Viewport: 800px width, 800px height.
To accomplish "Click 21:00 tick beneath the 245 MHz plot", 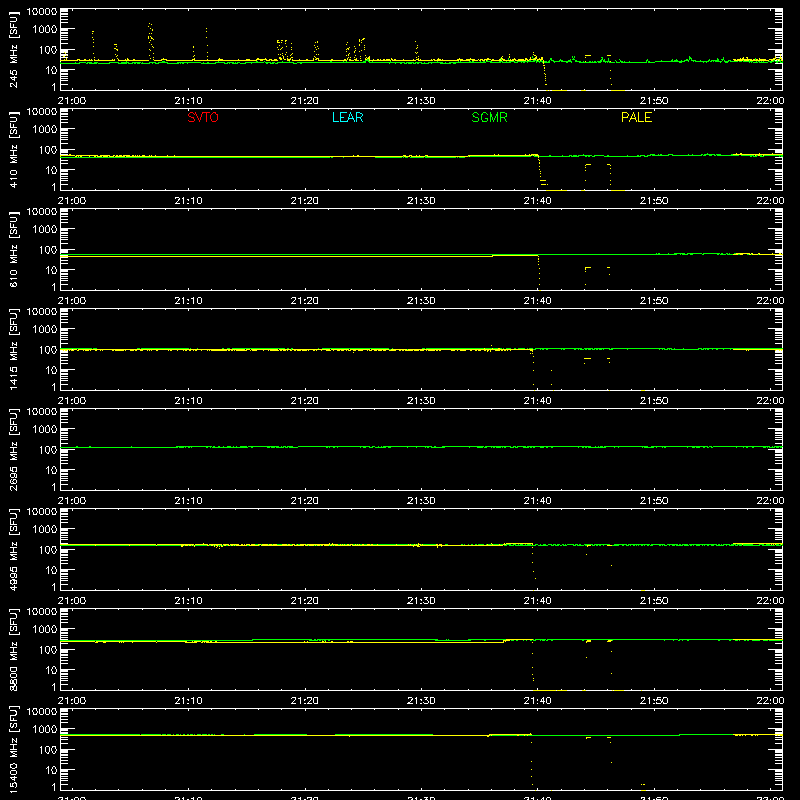I will point(72,101).
